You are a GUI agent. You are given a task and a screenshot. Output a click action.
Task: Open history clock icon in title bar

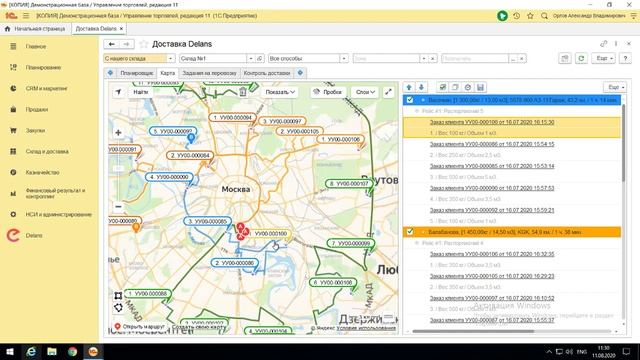point(517,16)
